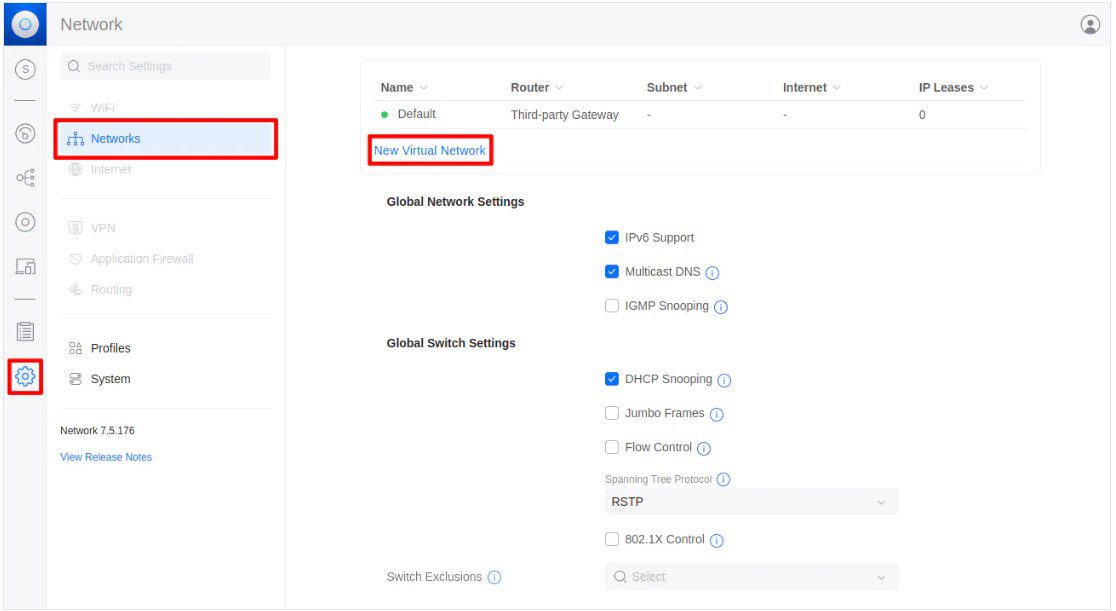Screen dimensions: 1116x611
Task: Click the UniFi logo at top left
Action: pos(24,24)
